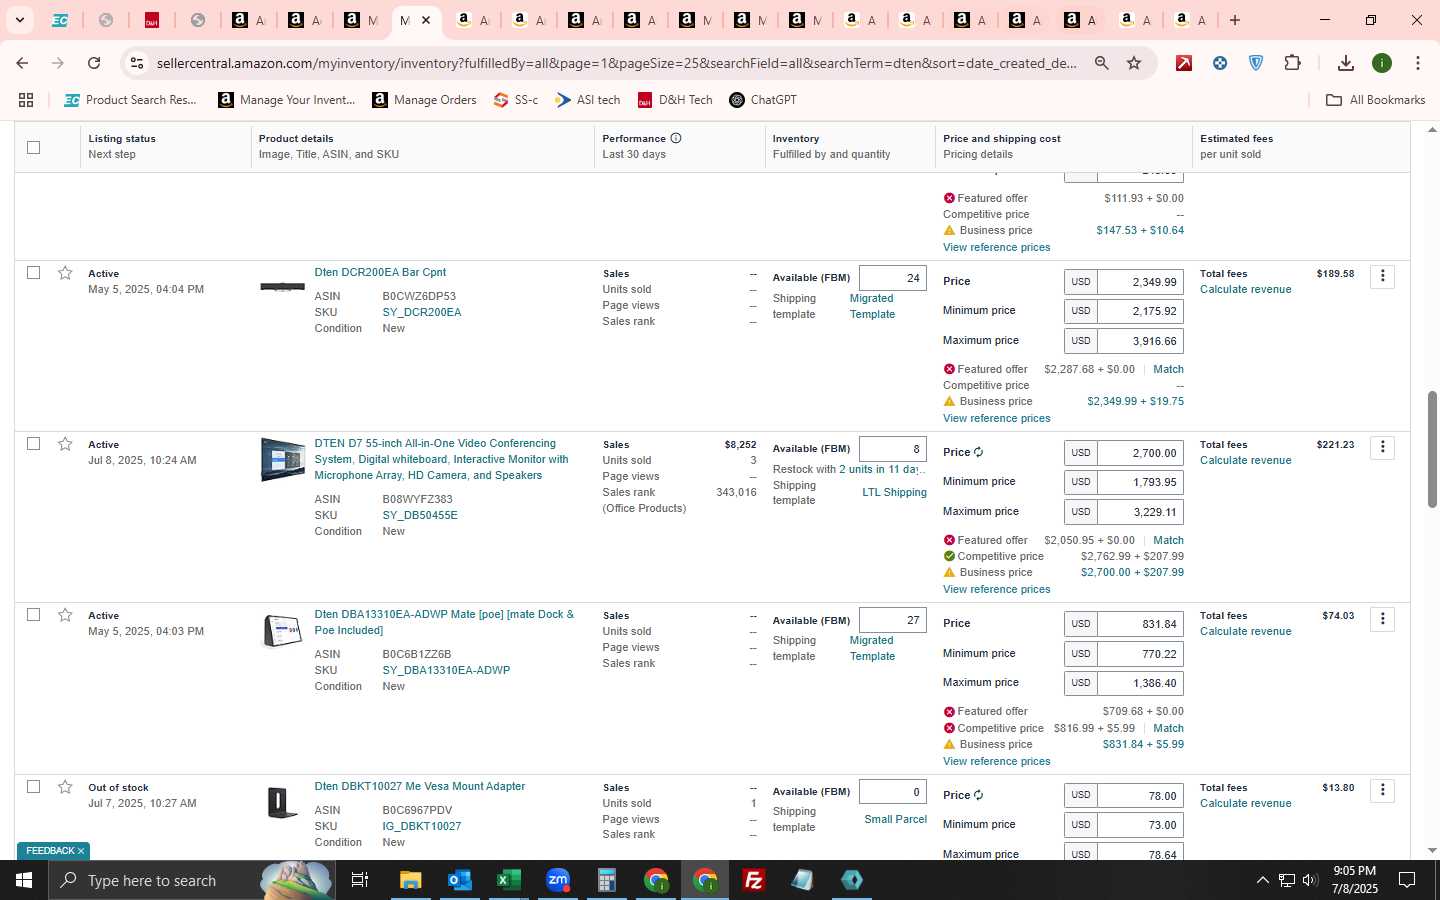Toggle the select-all checkbox in table header
This screenshot has width=1440, height=900.
coord(33,147)
